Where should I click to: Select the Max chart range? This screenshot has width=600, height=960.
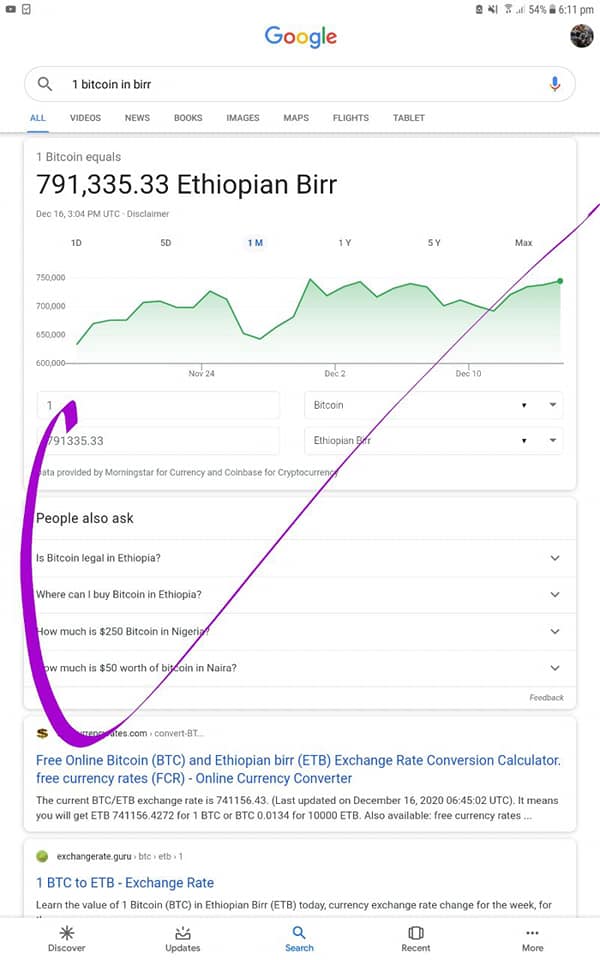pyautogui.click(x=523, y=243)
